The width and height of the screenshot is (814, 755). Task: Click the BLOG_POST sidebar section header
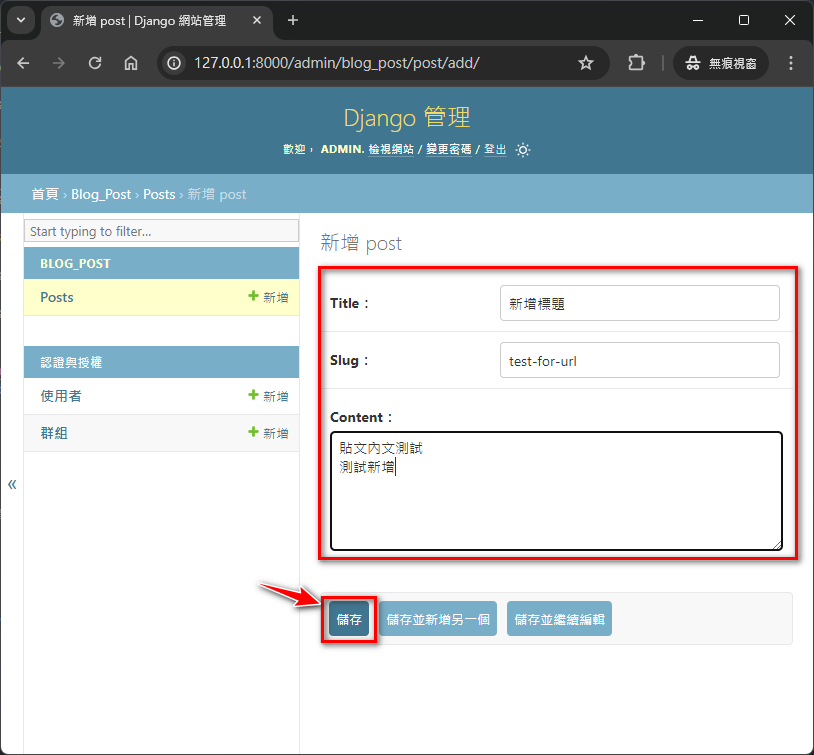[x=75, y=264]
